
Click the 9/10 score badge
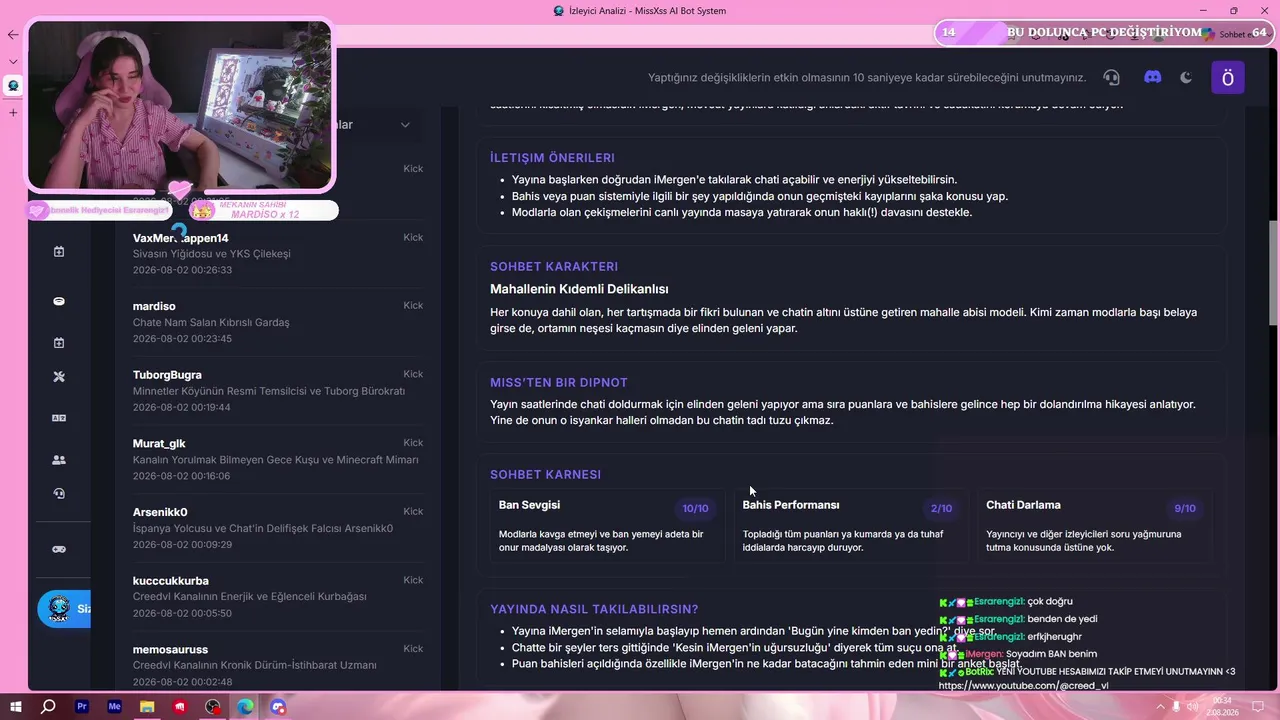pyautogui.click(x=1185, y=508)
